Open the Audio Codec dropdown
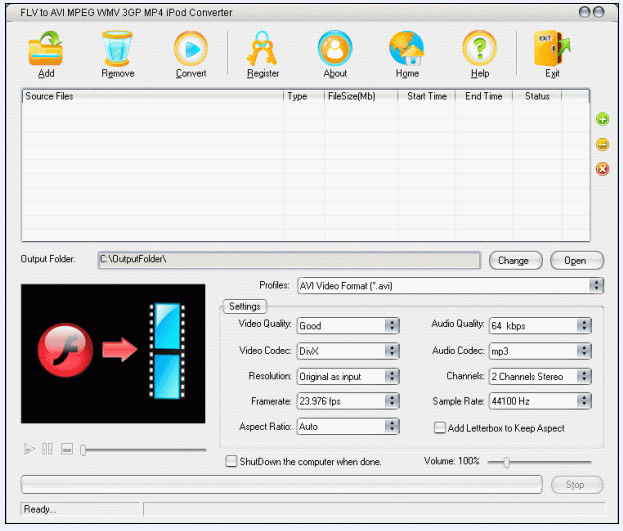The height and width of the screenshot is (531, 623). [x=540, y=351]
